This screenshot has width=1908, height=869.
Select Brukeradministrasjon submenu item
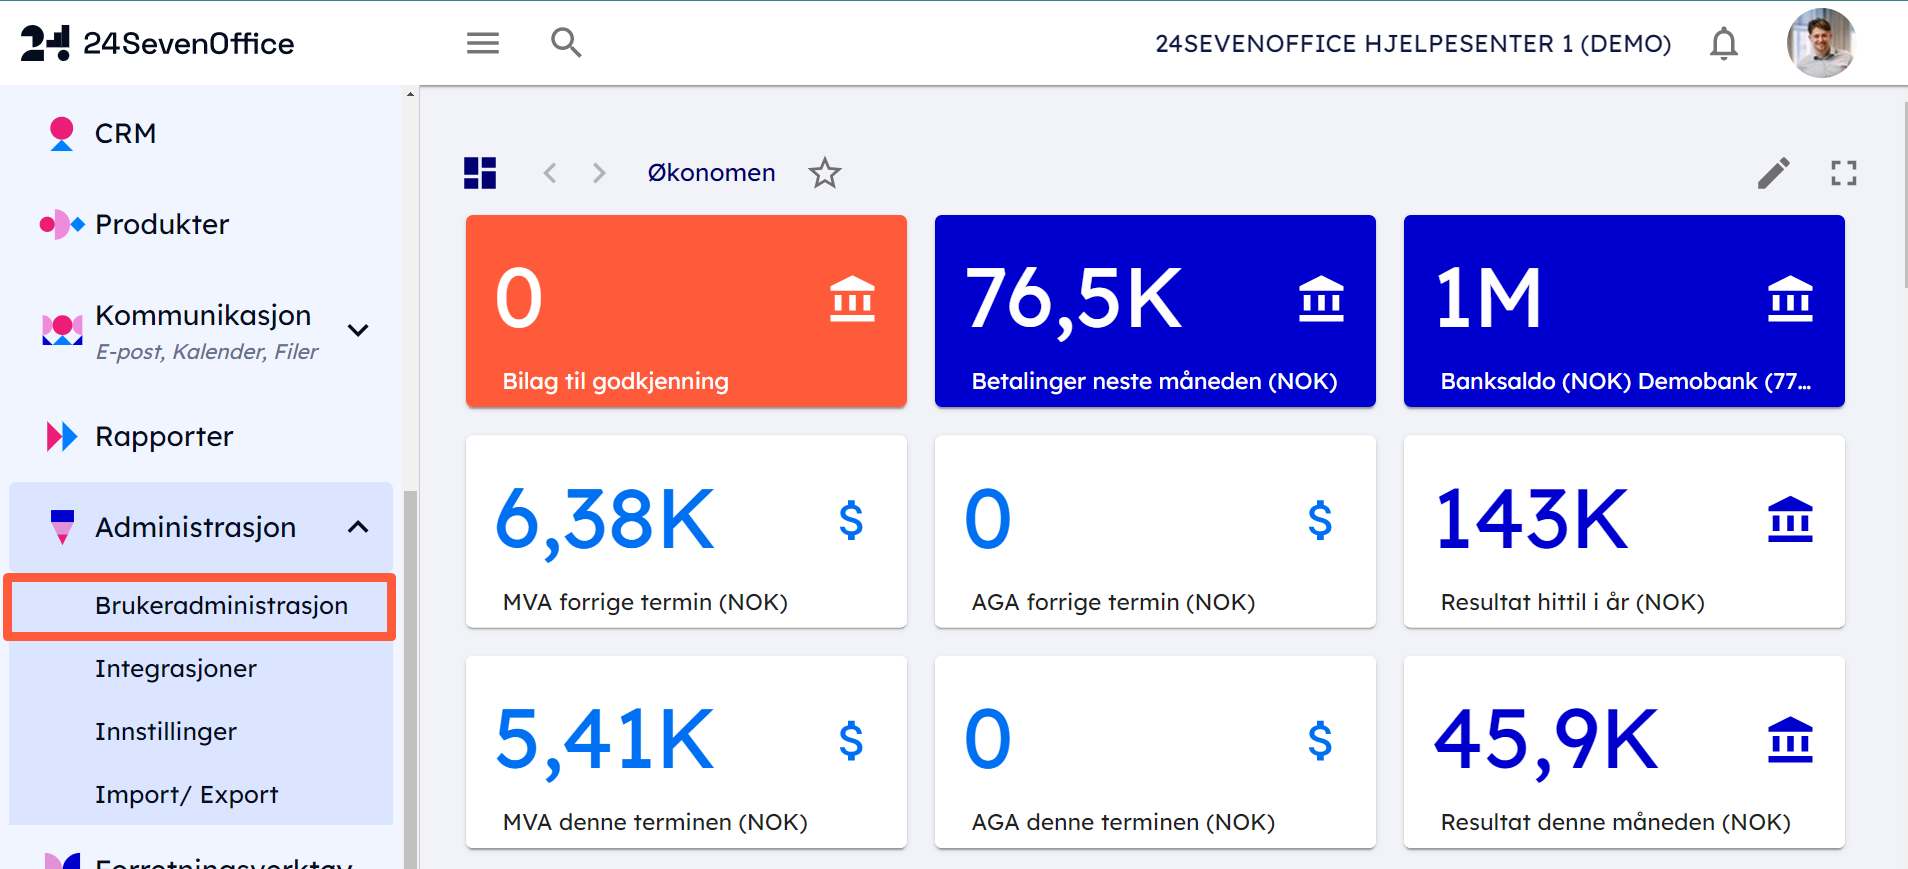221,606
